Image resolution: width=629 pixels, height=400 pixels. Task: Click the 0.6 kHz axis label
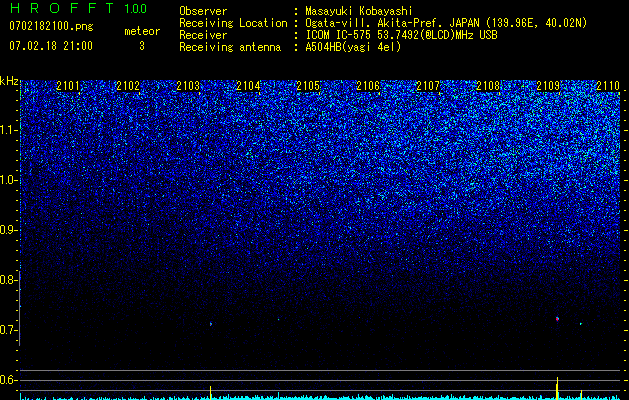8,380
